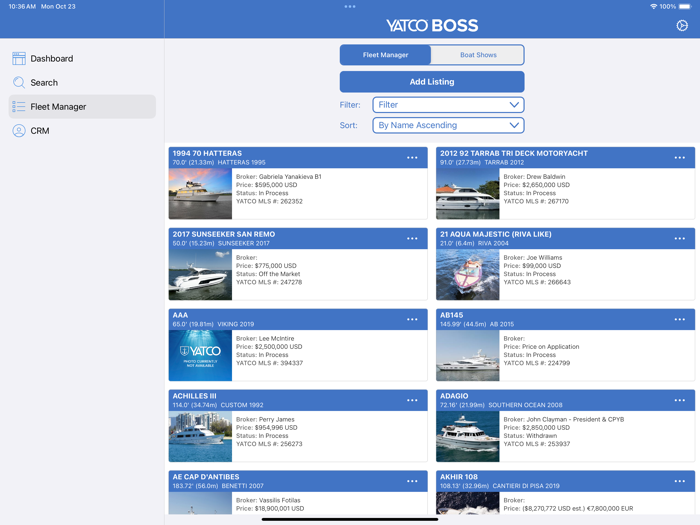The width and height of the screenshot is (700, 525).
Task: Open options menu for 2017 Sunseeker San Remo
Action: 412,238
